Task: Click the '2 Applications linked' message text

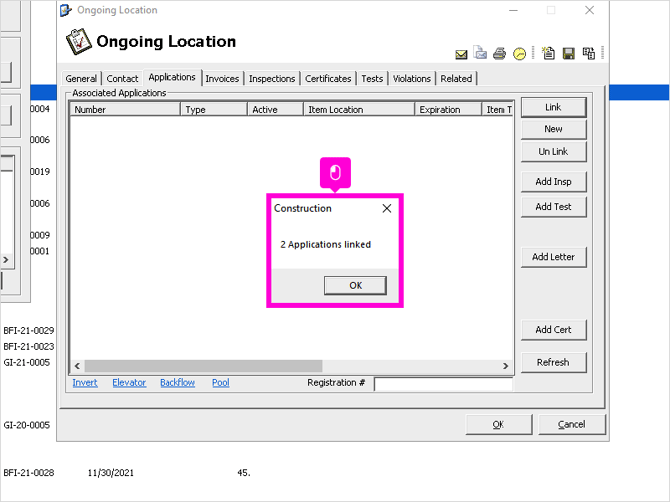Action: pyautogui.click(x=326, y=245)
